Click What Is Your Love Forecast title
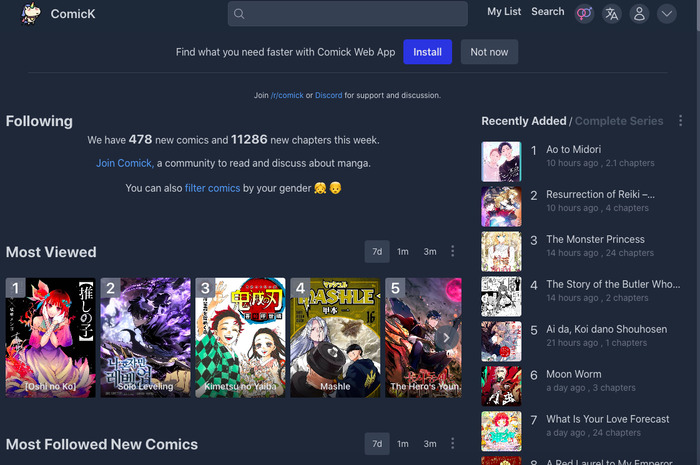700x465 pixels. pyautogui.click(x=608, y=419)
